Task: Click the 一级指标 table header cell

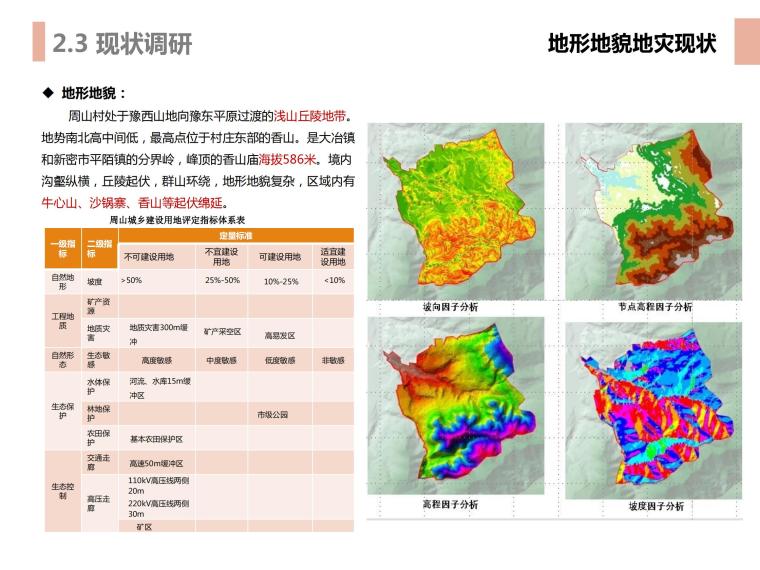Action: pos(62,248)
